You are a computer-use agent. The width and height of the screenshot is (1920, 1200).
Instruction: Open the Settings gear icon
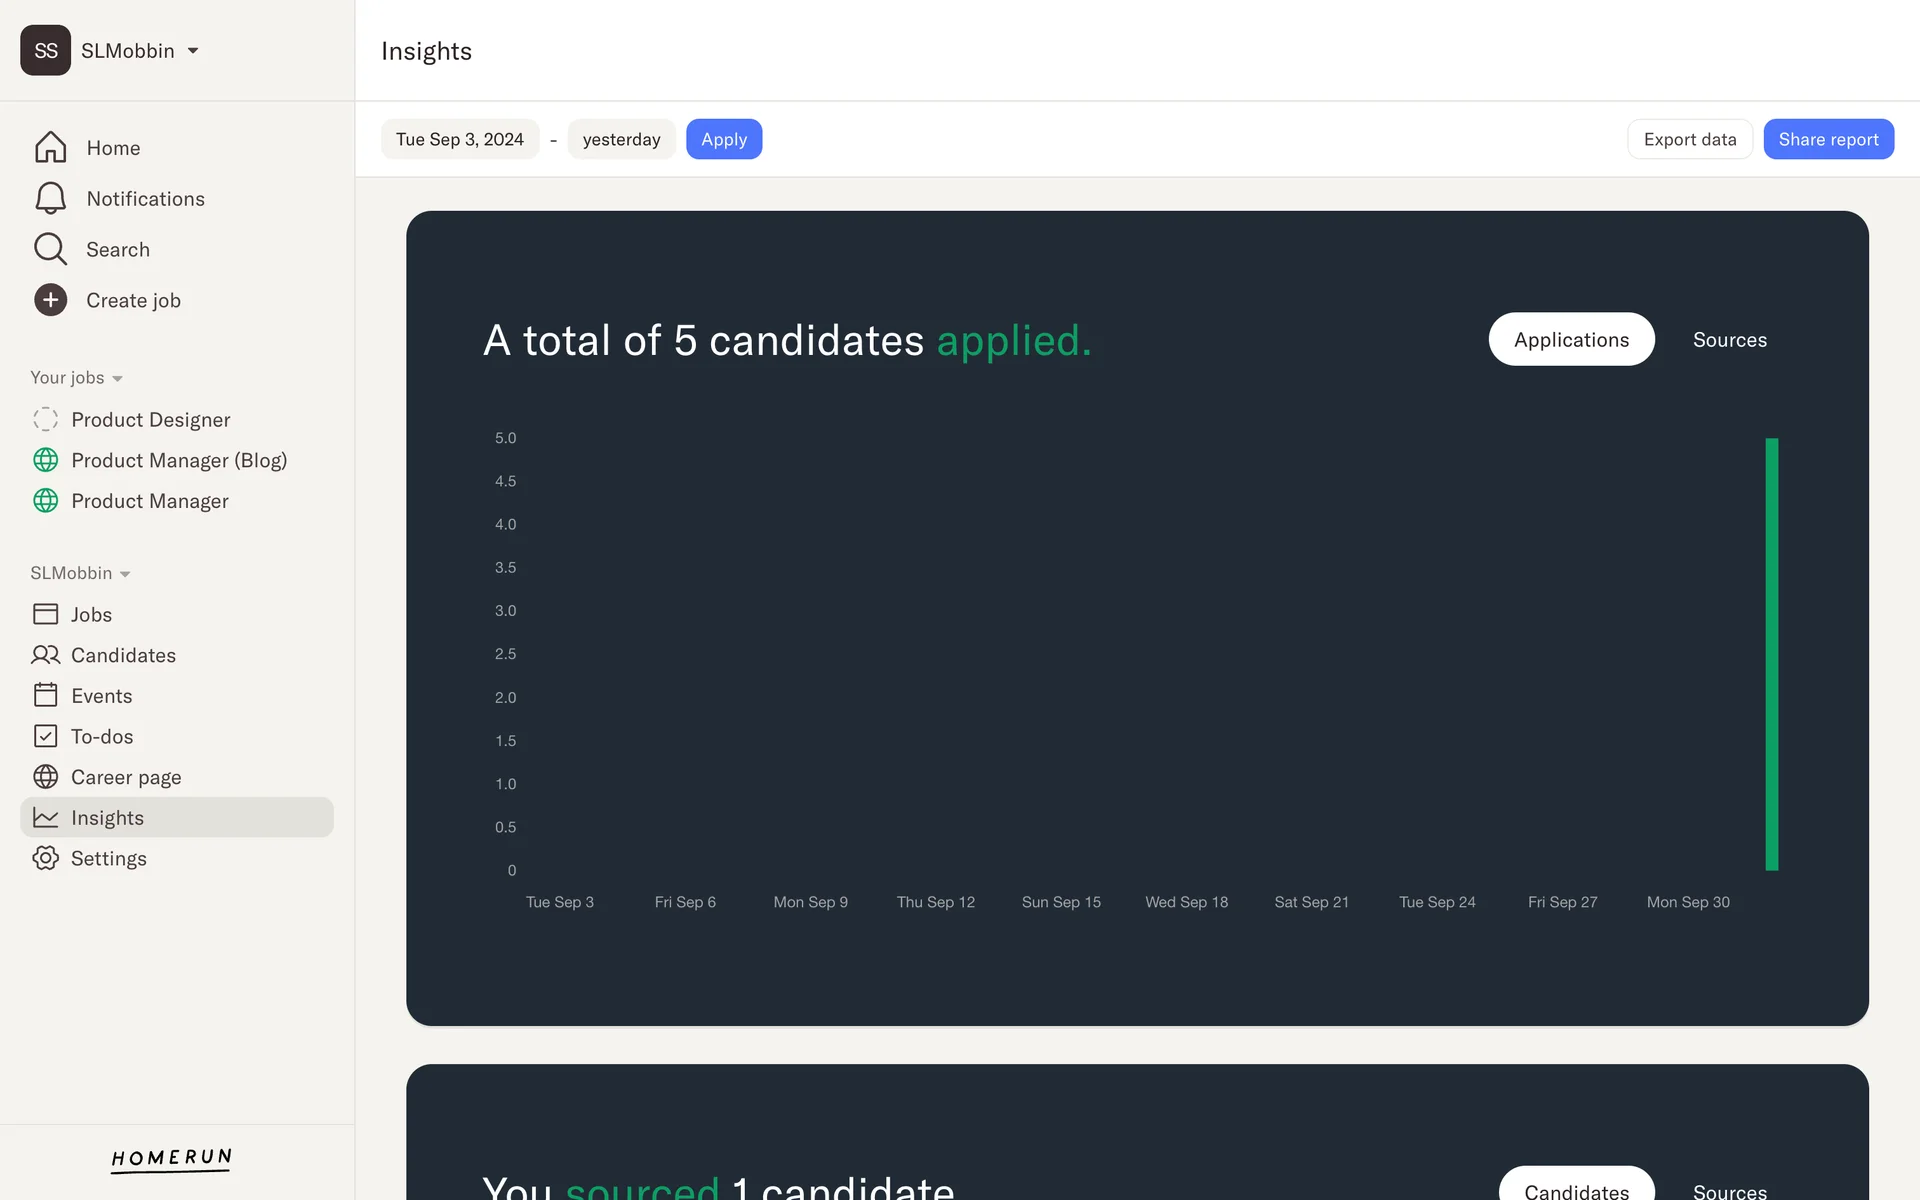[46, 858]
